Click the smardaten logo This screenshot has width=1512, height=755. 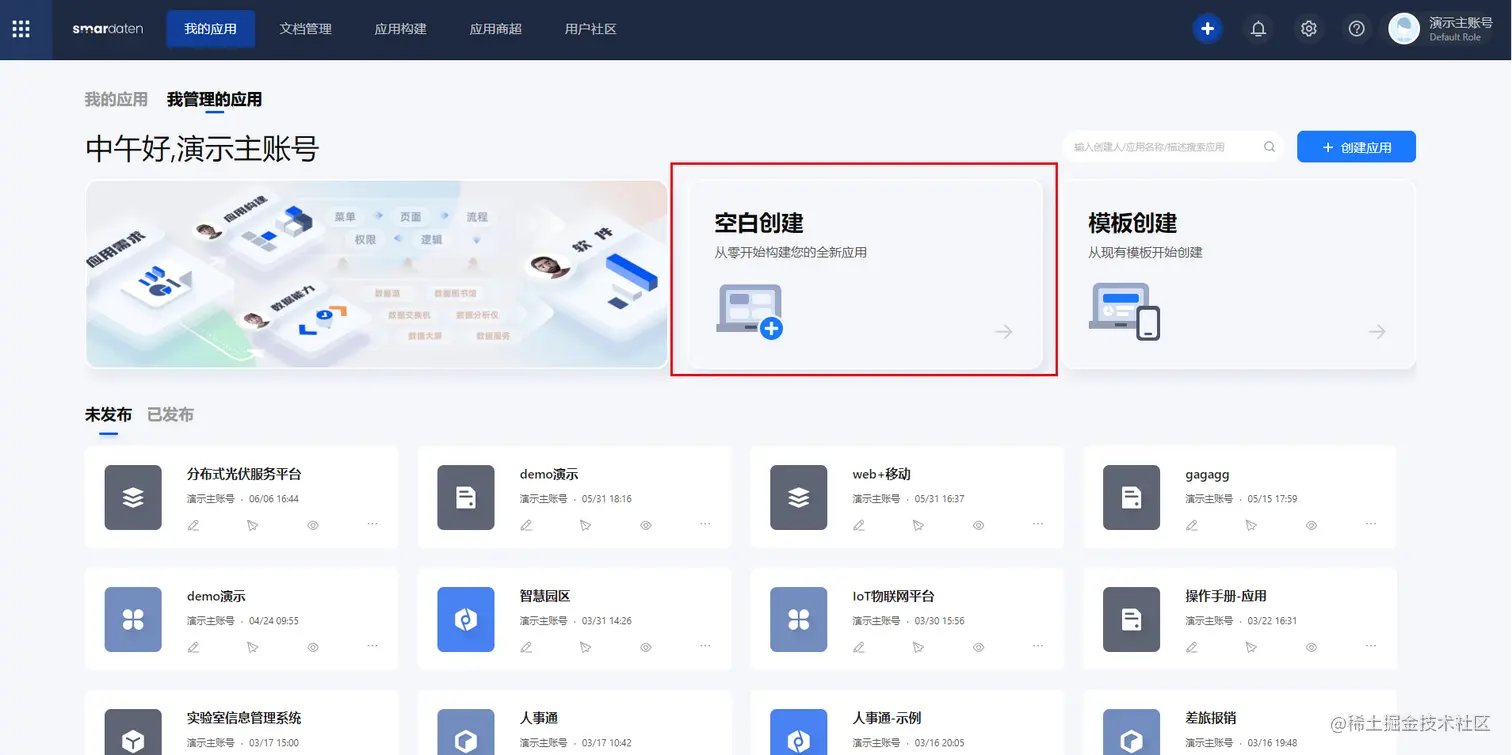[x=107, y=29]
